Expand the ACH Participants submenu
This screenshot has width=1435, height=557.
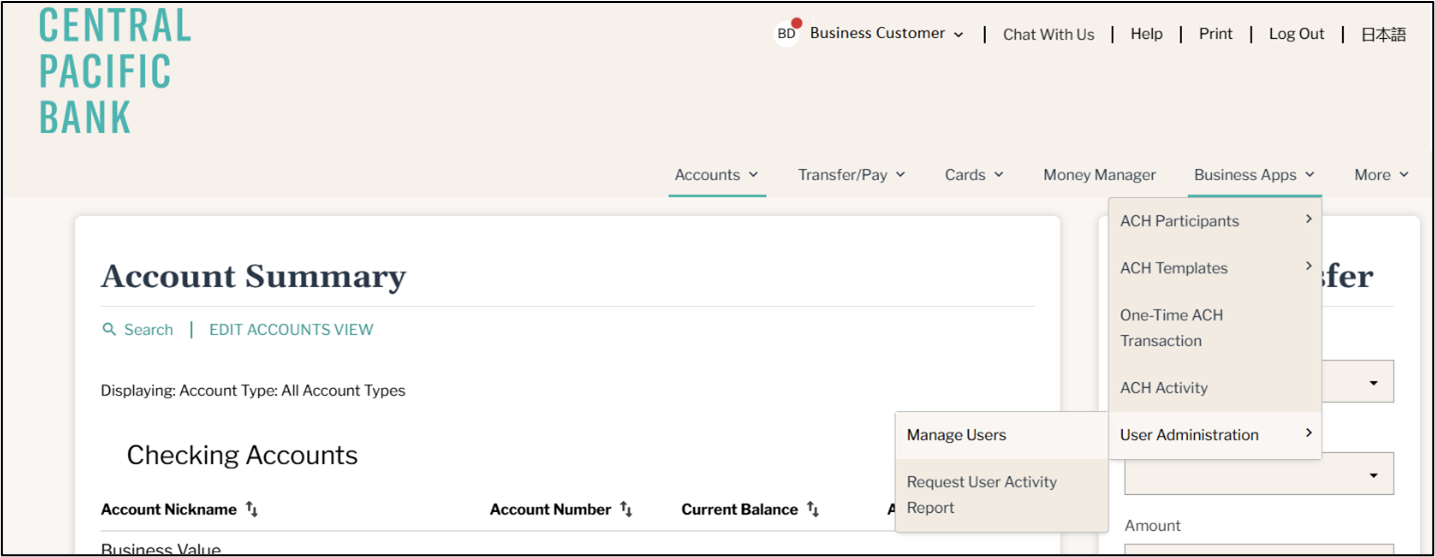(x=1215, y=221)
